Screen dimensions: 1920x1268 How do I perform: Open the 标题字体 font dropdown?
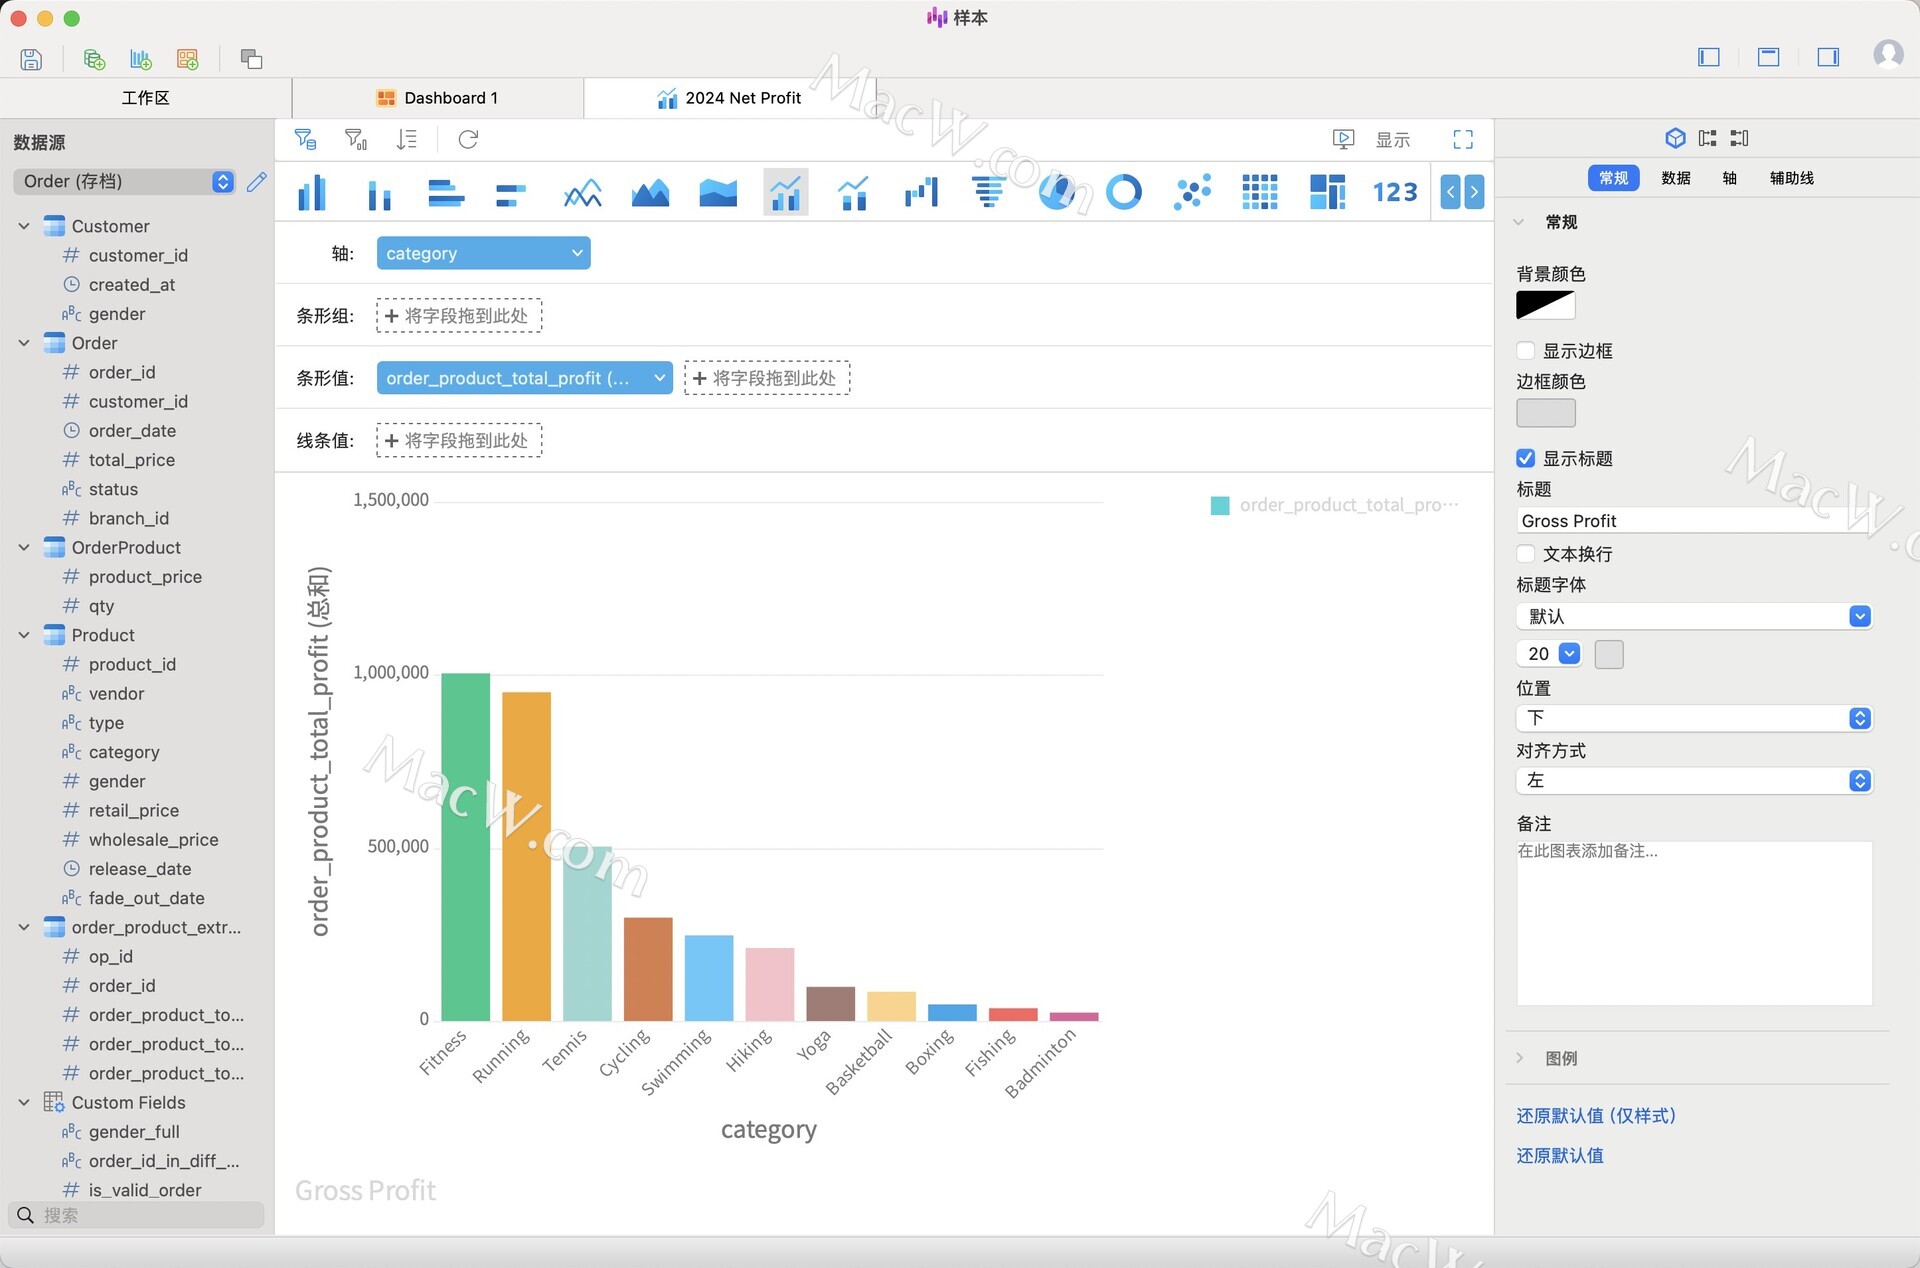pyautogui.click(x=1694, y=617)
